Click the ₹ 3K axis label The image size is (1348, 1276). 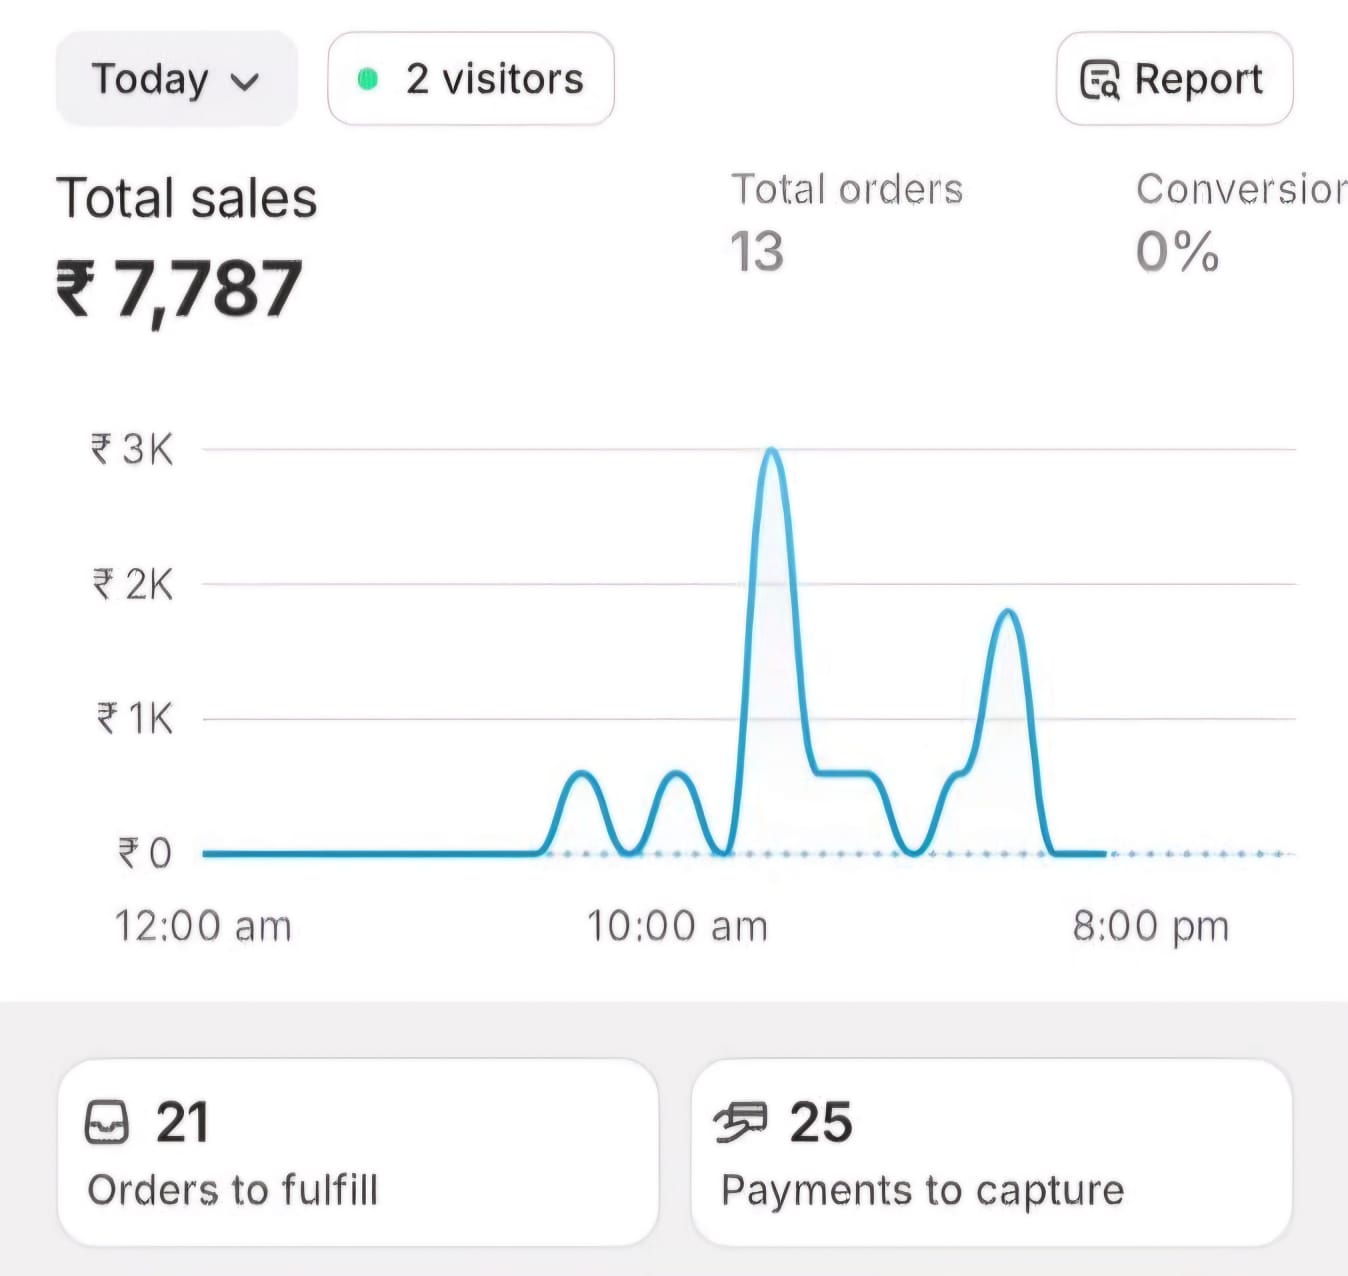tap(132, 450)
